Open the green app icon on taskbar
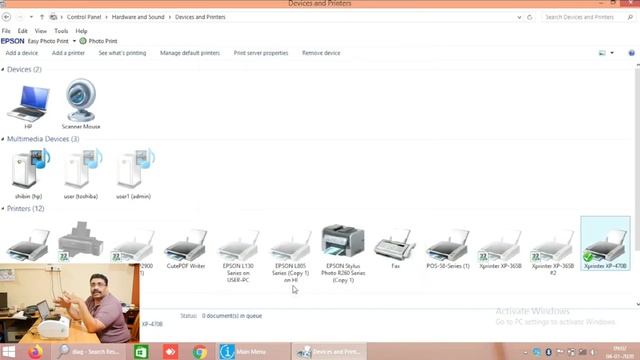Image resolution: width=640 pixels, height=360 pixels. click(x=141, y=351)
